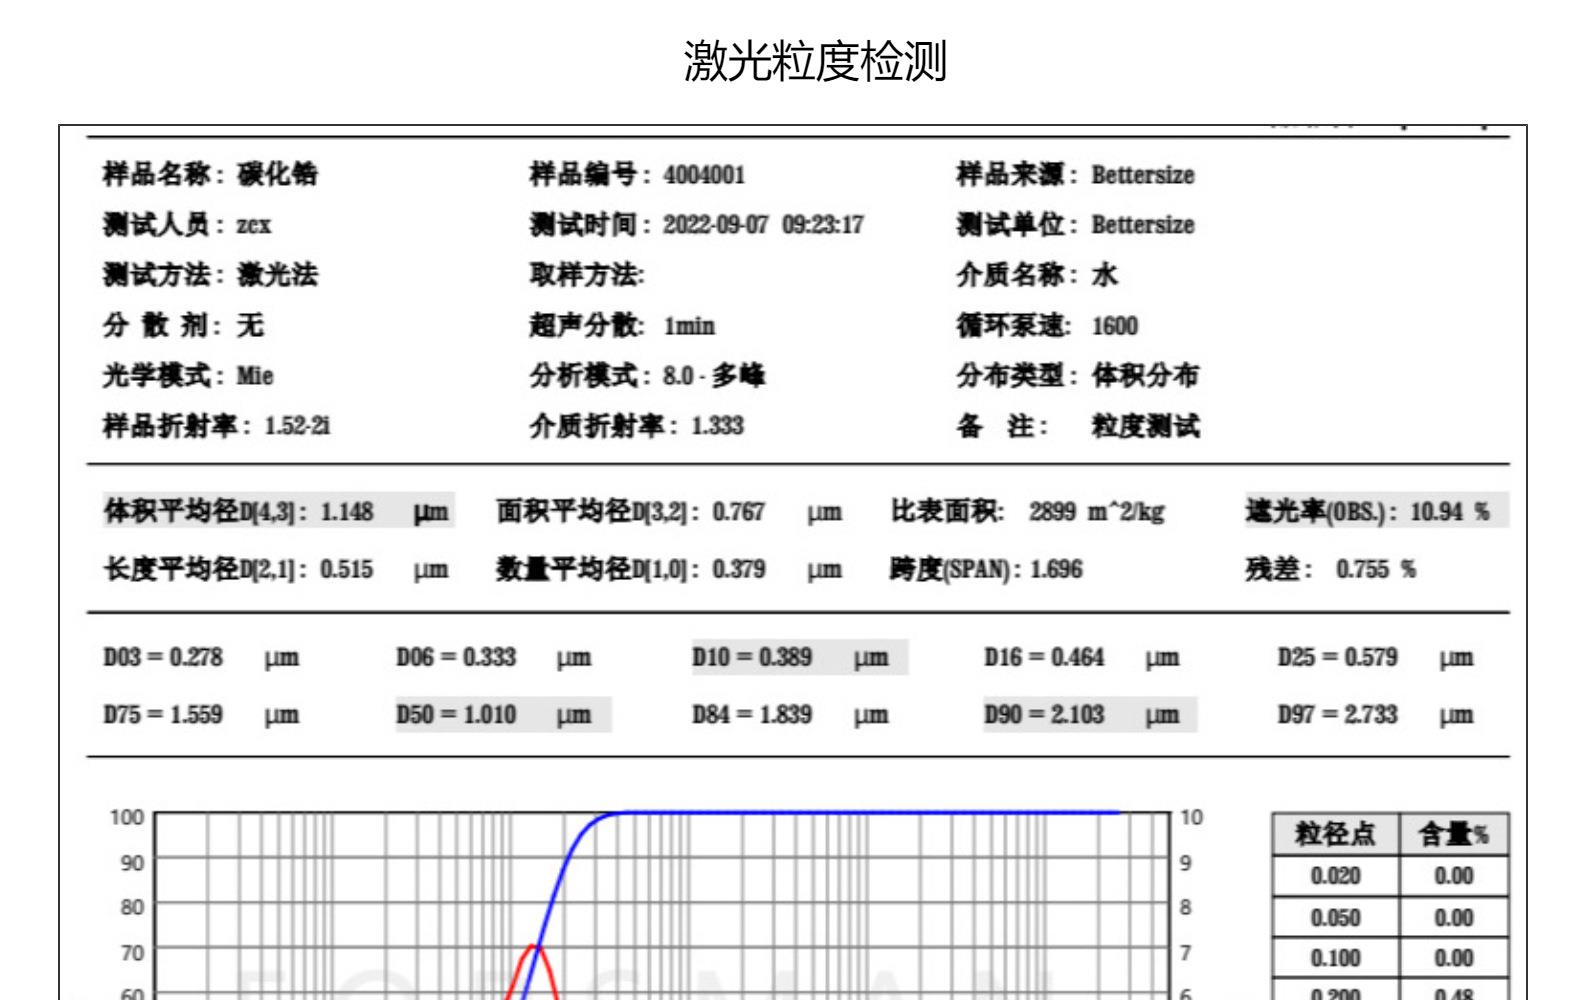The image size is (1580, 1000).
Task: Click the highlighted D50 = 1.010 entry
Action: 502,715
